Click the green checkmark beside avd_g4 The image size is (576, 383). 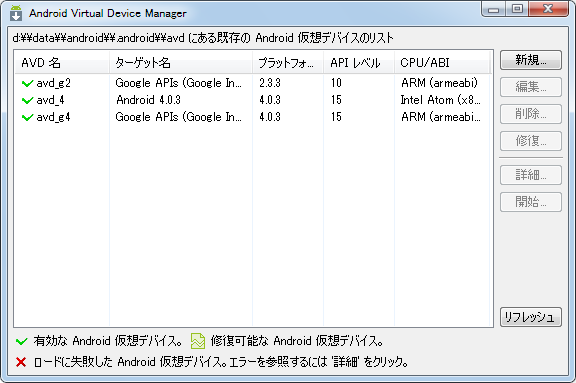click(28, 118)
